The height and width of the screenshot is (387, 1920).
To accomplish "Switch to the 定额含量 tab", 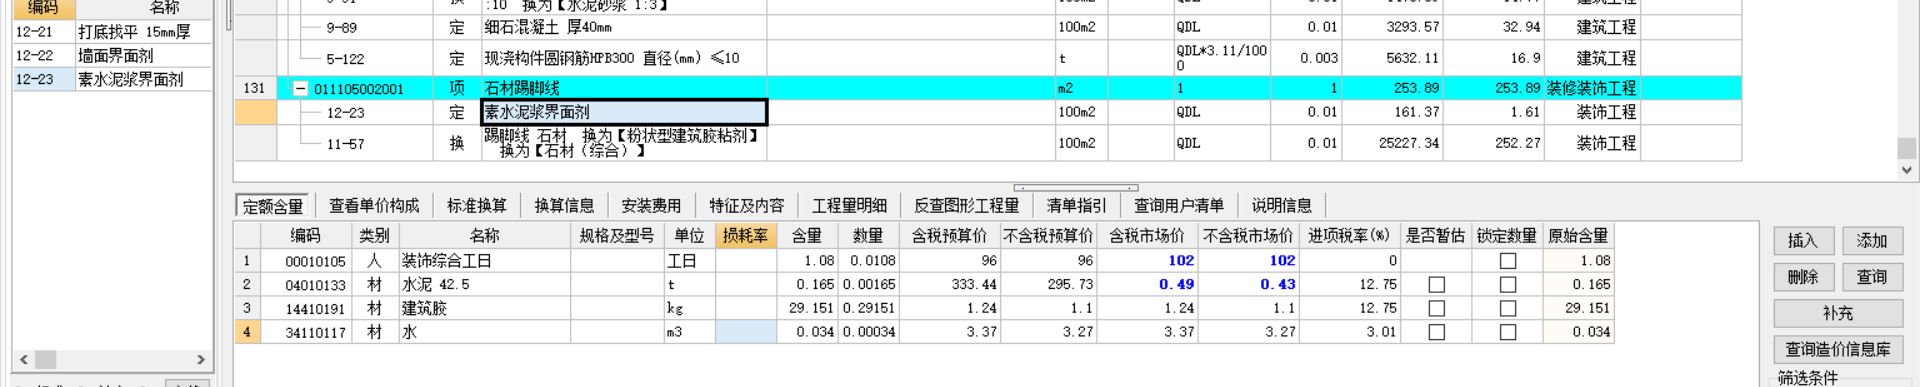I will [x=273, y=206].
